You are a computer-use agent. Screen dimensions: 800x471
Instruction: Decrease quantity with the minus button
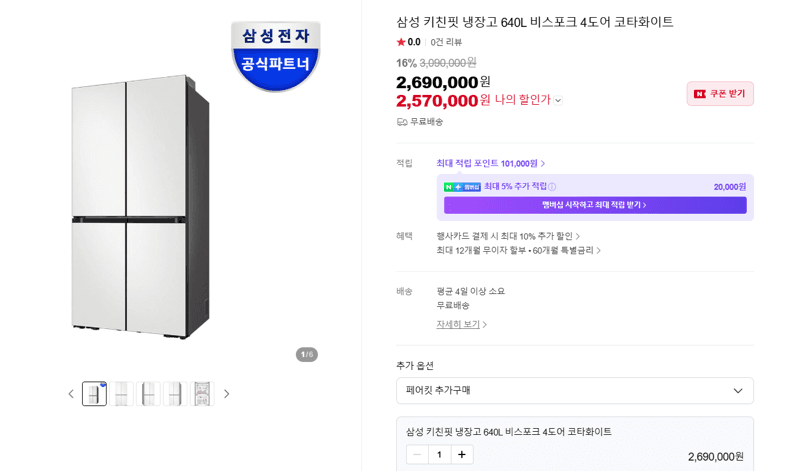coord(417,455)
